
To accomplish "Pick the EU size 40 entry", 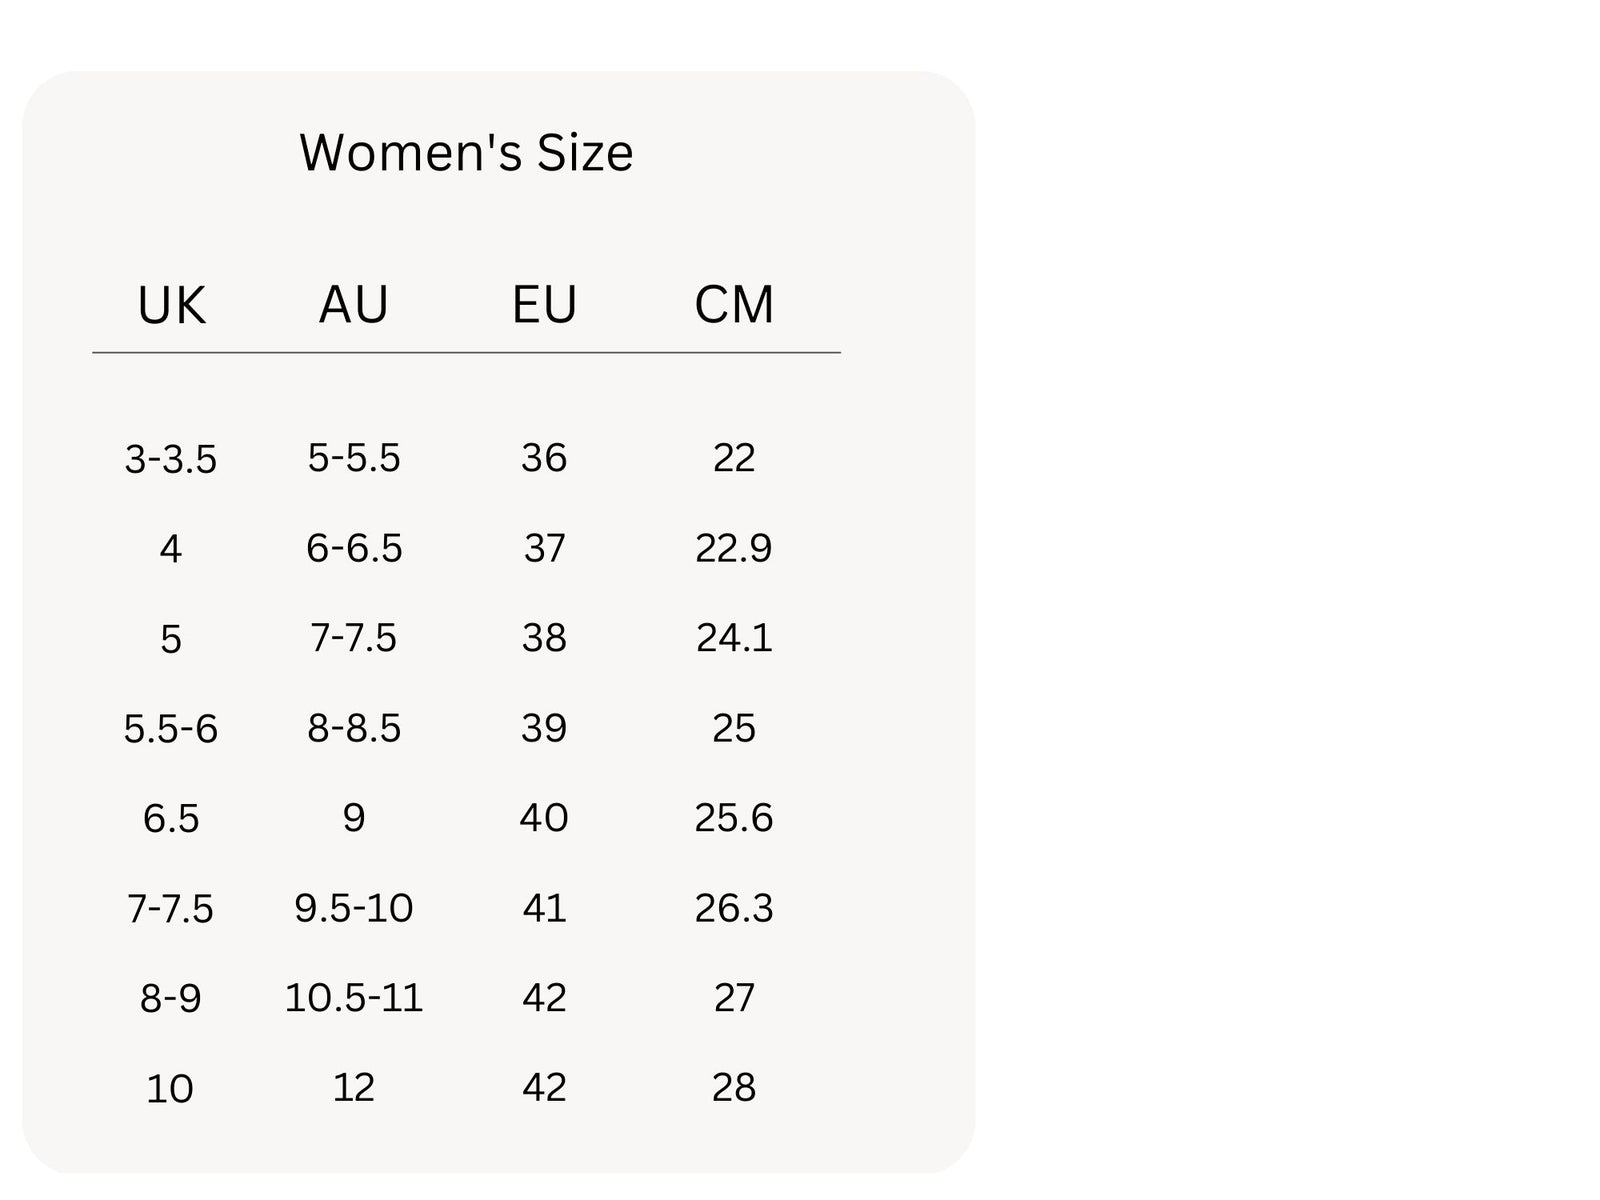I will [544, 818].
